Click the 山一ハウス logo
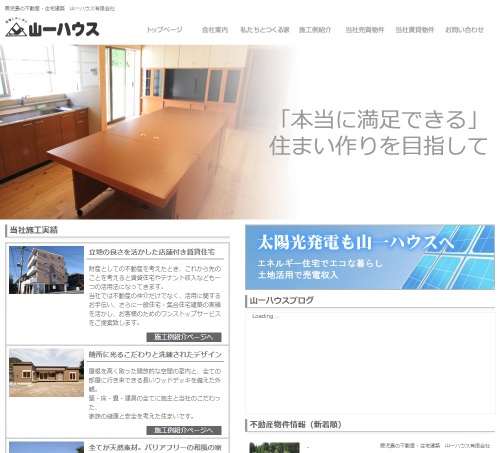Image resolution: width=500 pixels, height=453 pixels. [x=52, y=28]
